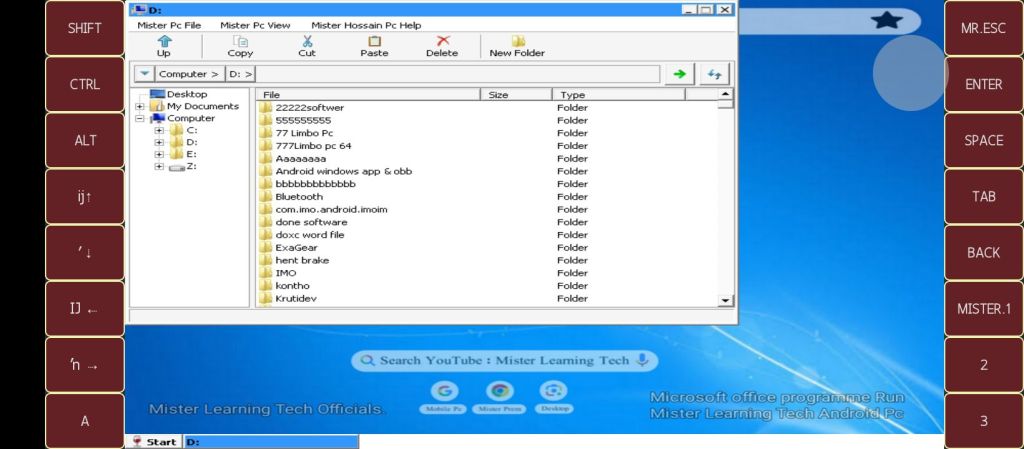
Task: Create a folder with New Folder icon
Action: (517, 42)
